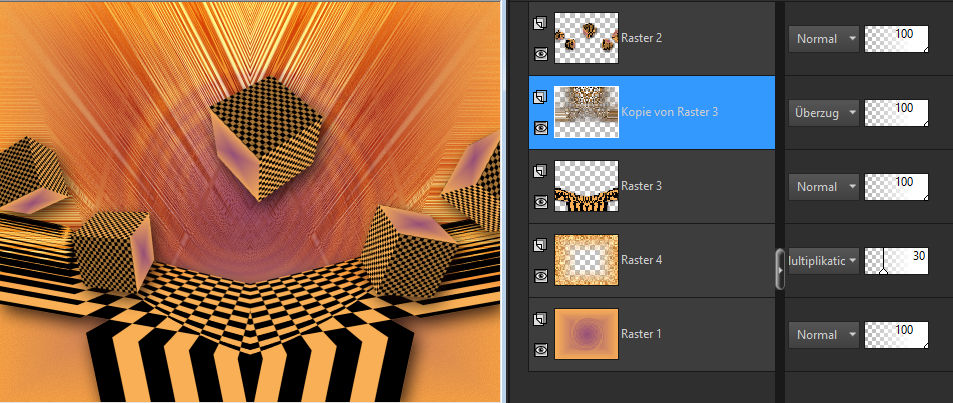The width and height of the screenshot is (953, 403).
Task: Click the panel splitter handle beside Raster 4
Action: 780,270
